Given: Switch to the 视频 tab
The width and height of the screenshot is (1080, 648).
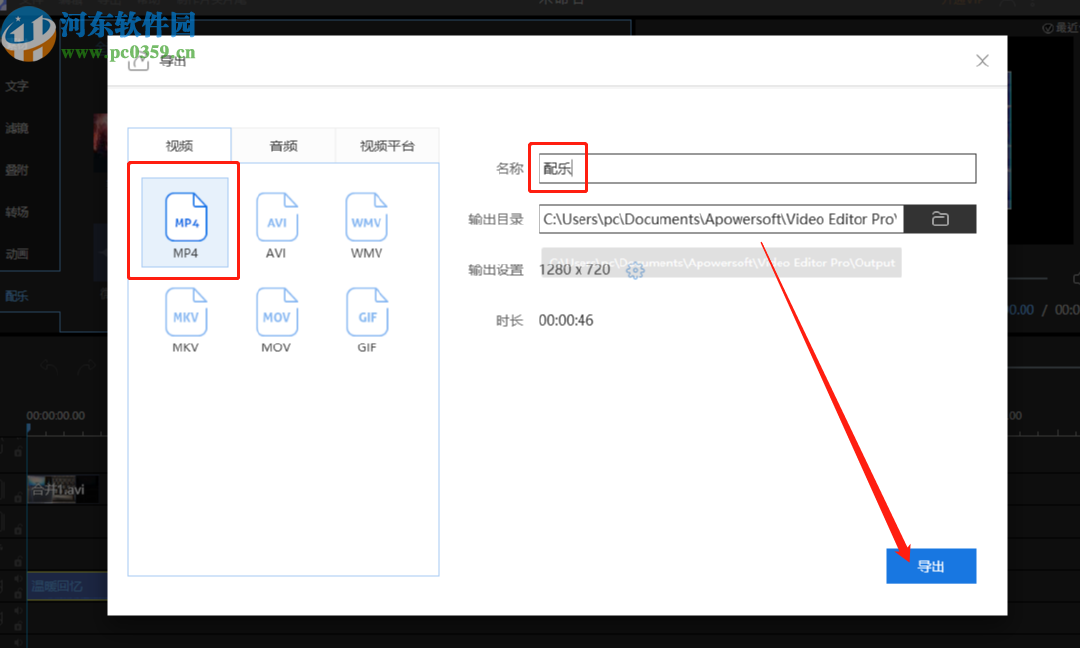Looking at the screenshot, I should [179, 145].
